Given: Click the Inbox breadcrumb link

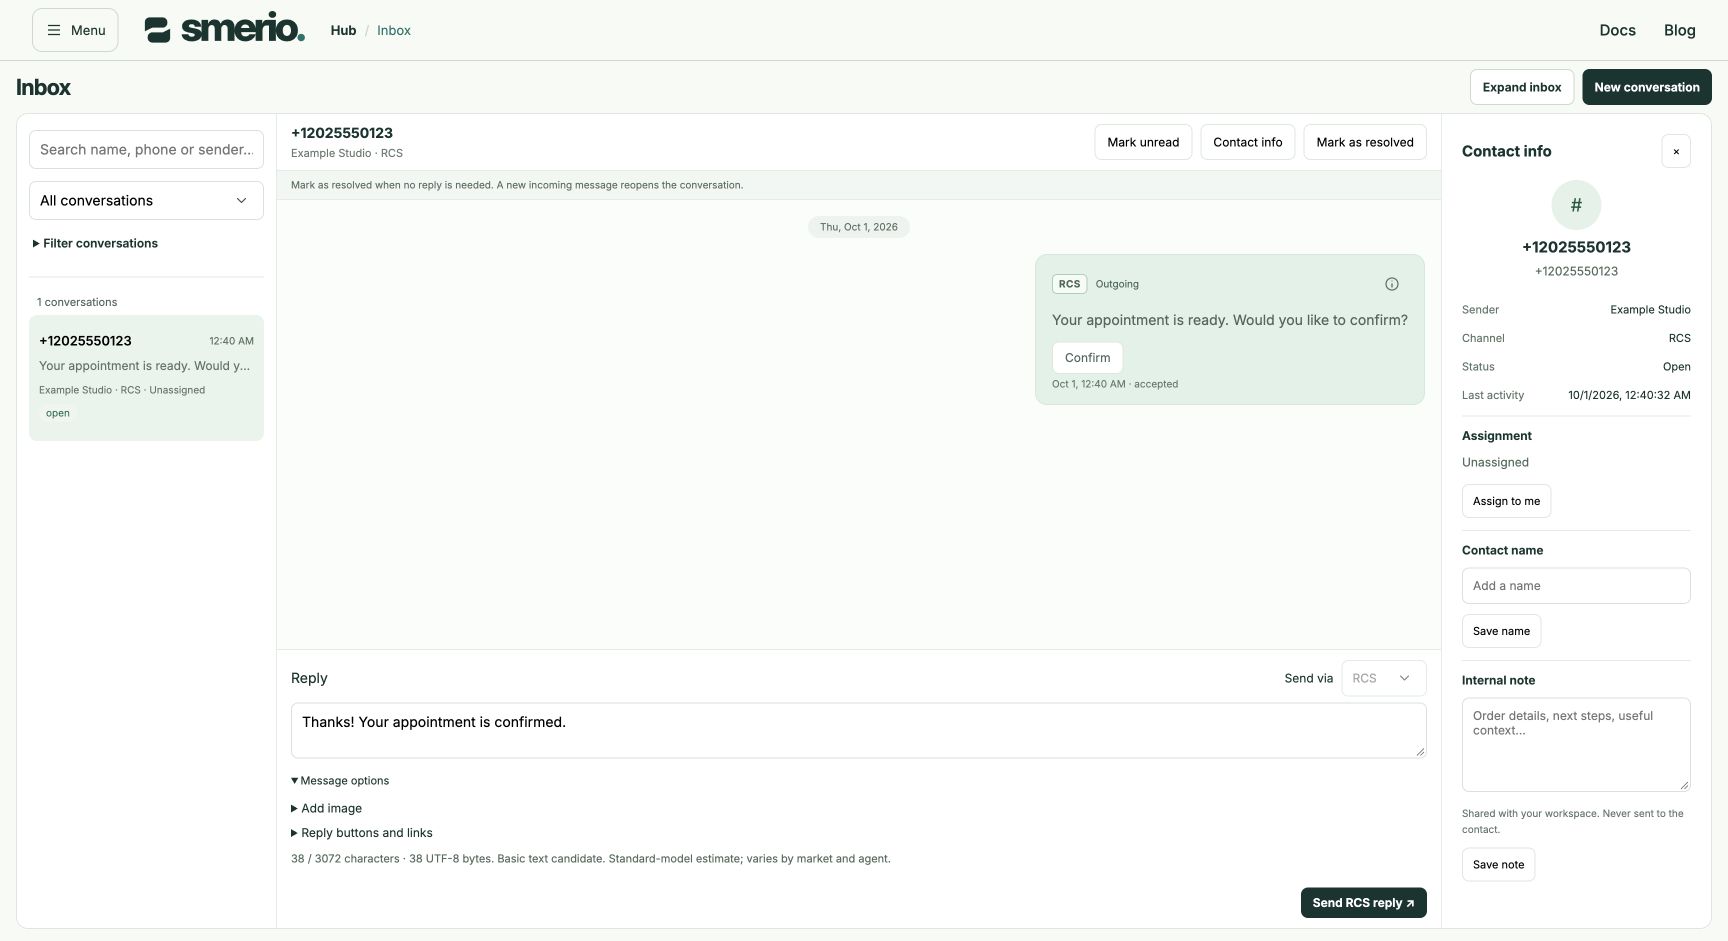Looking at the screenshot, I should pos(394,30).
